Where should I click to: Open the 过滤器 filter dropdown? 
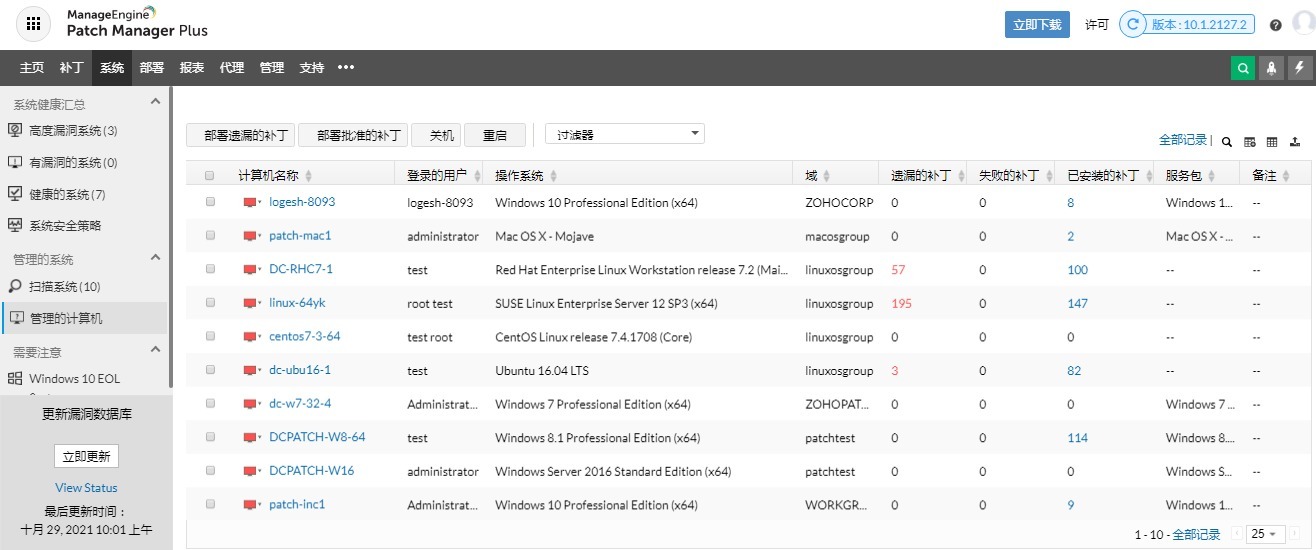tap(624, 134)
